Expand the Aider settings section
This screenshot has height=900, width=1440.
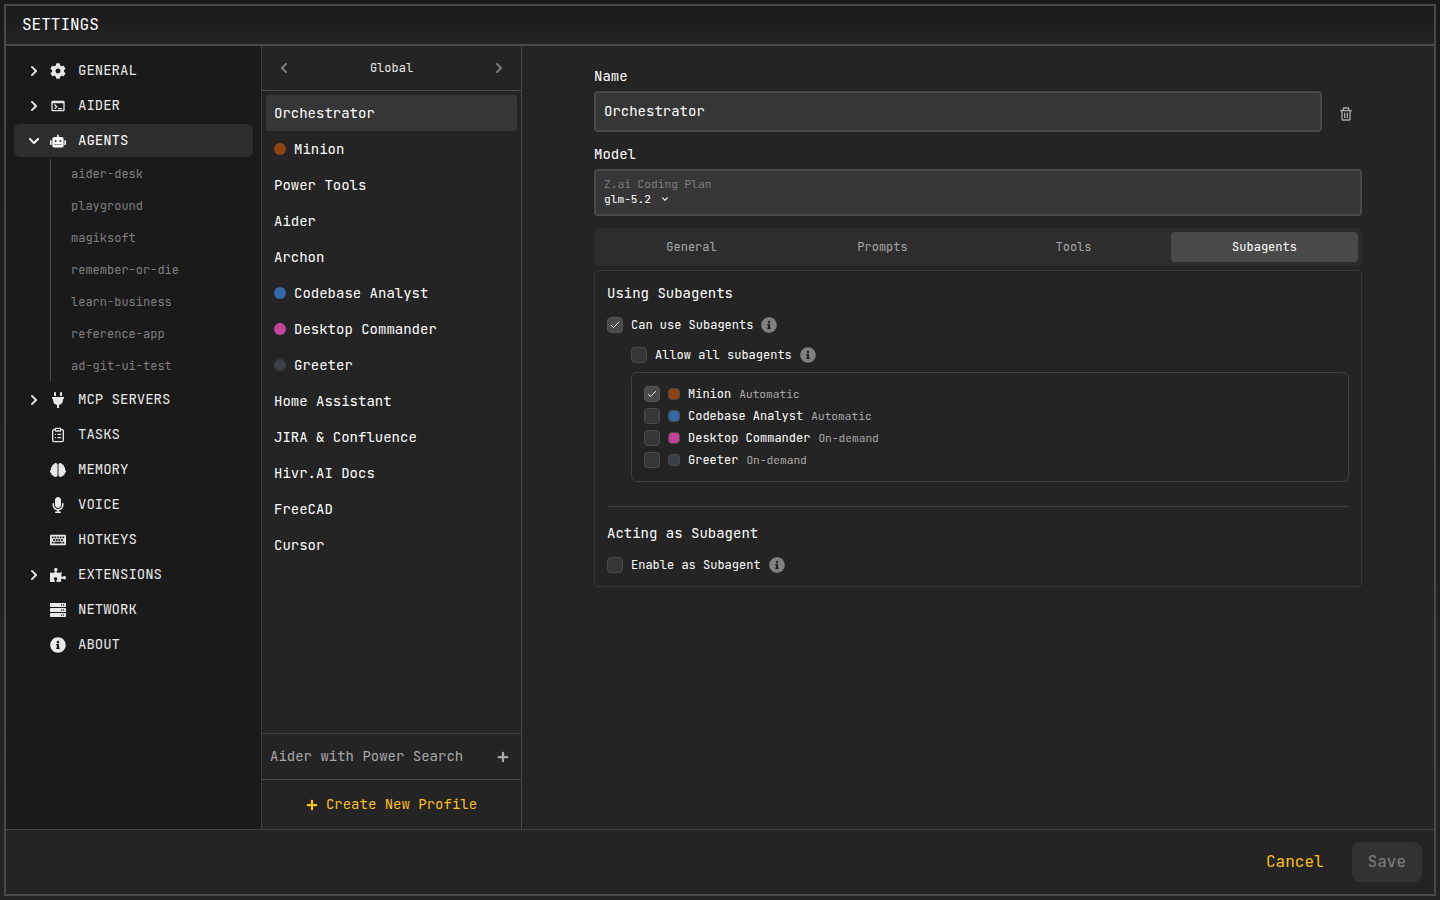34,106
